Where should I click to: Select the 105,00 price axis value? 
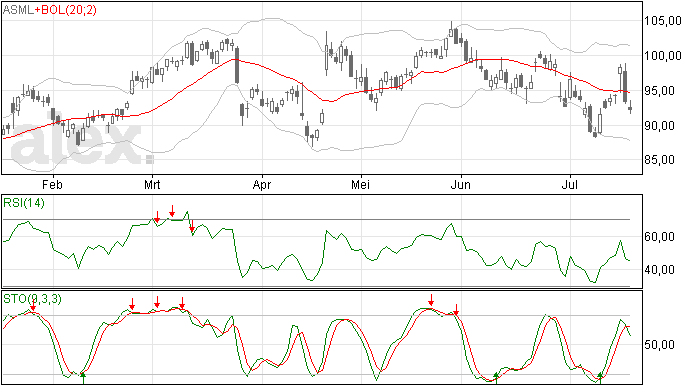click(663, 21)
